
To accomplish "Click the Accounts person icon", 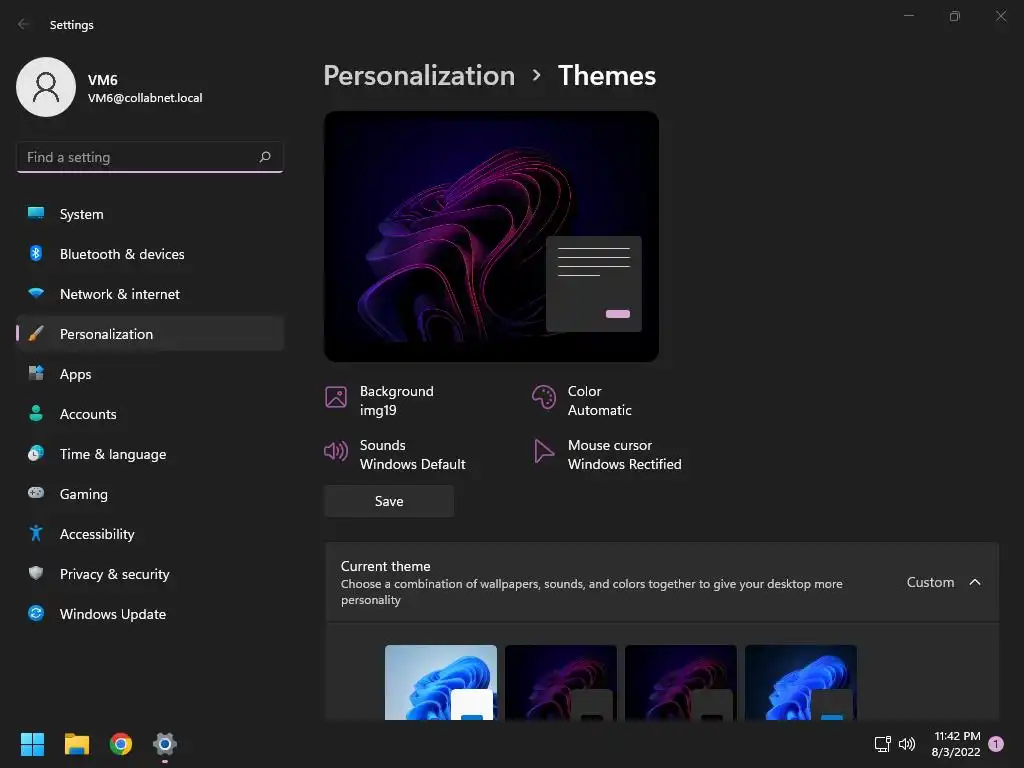I will (36, 413).
